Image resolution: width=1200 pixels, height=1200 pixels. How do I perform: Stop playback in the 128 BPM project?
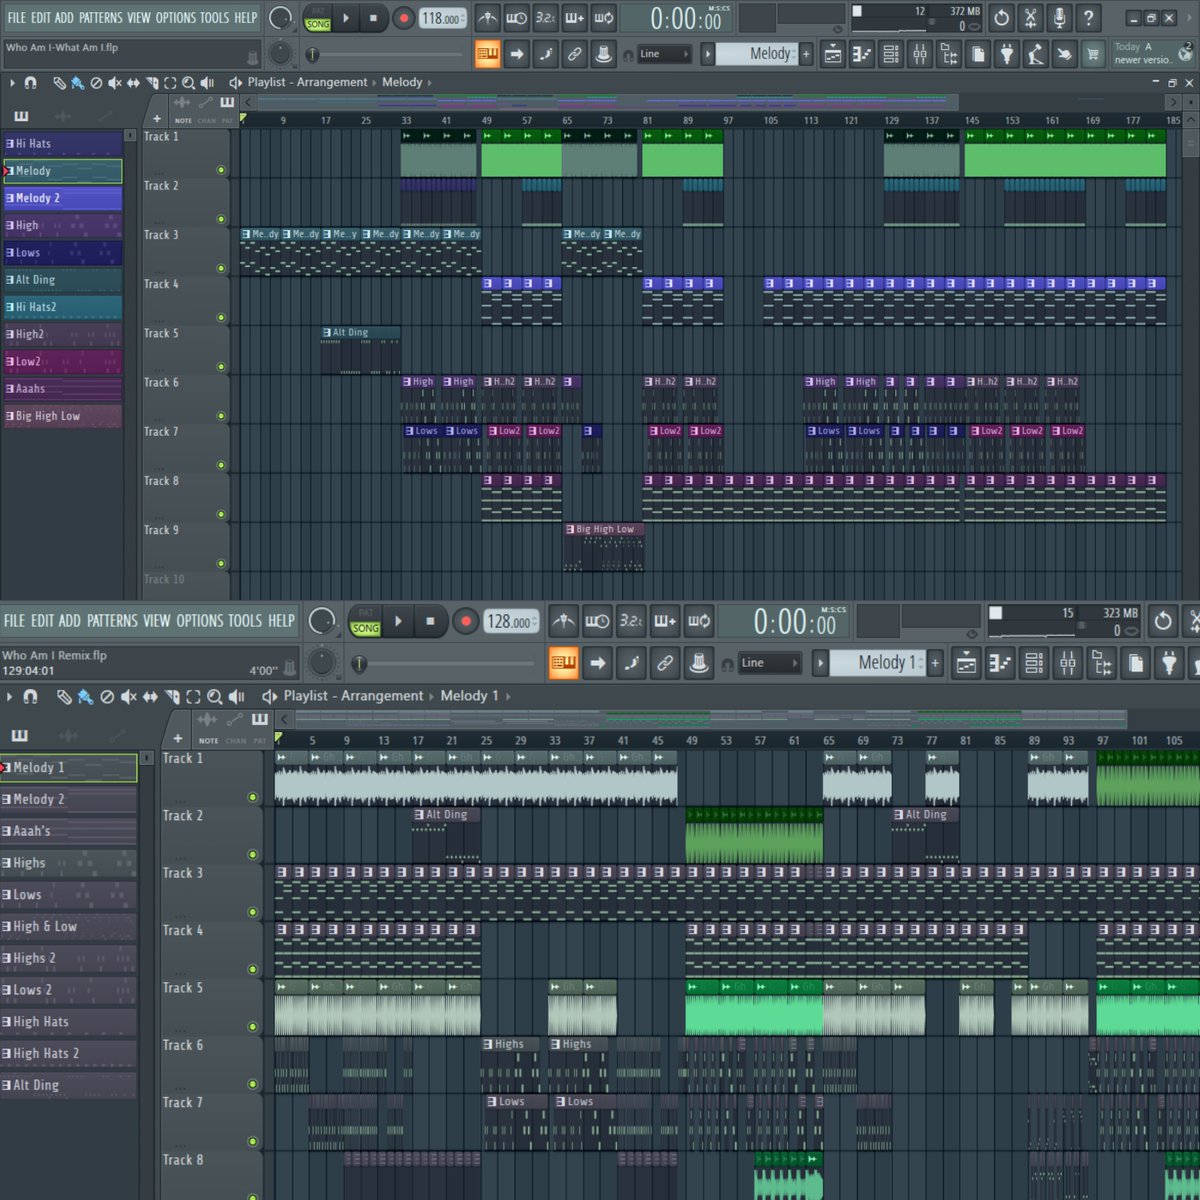coord(430,621)
